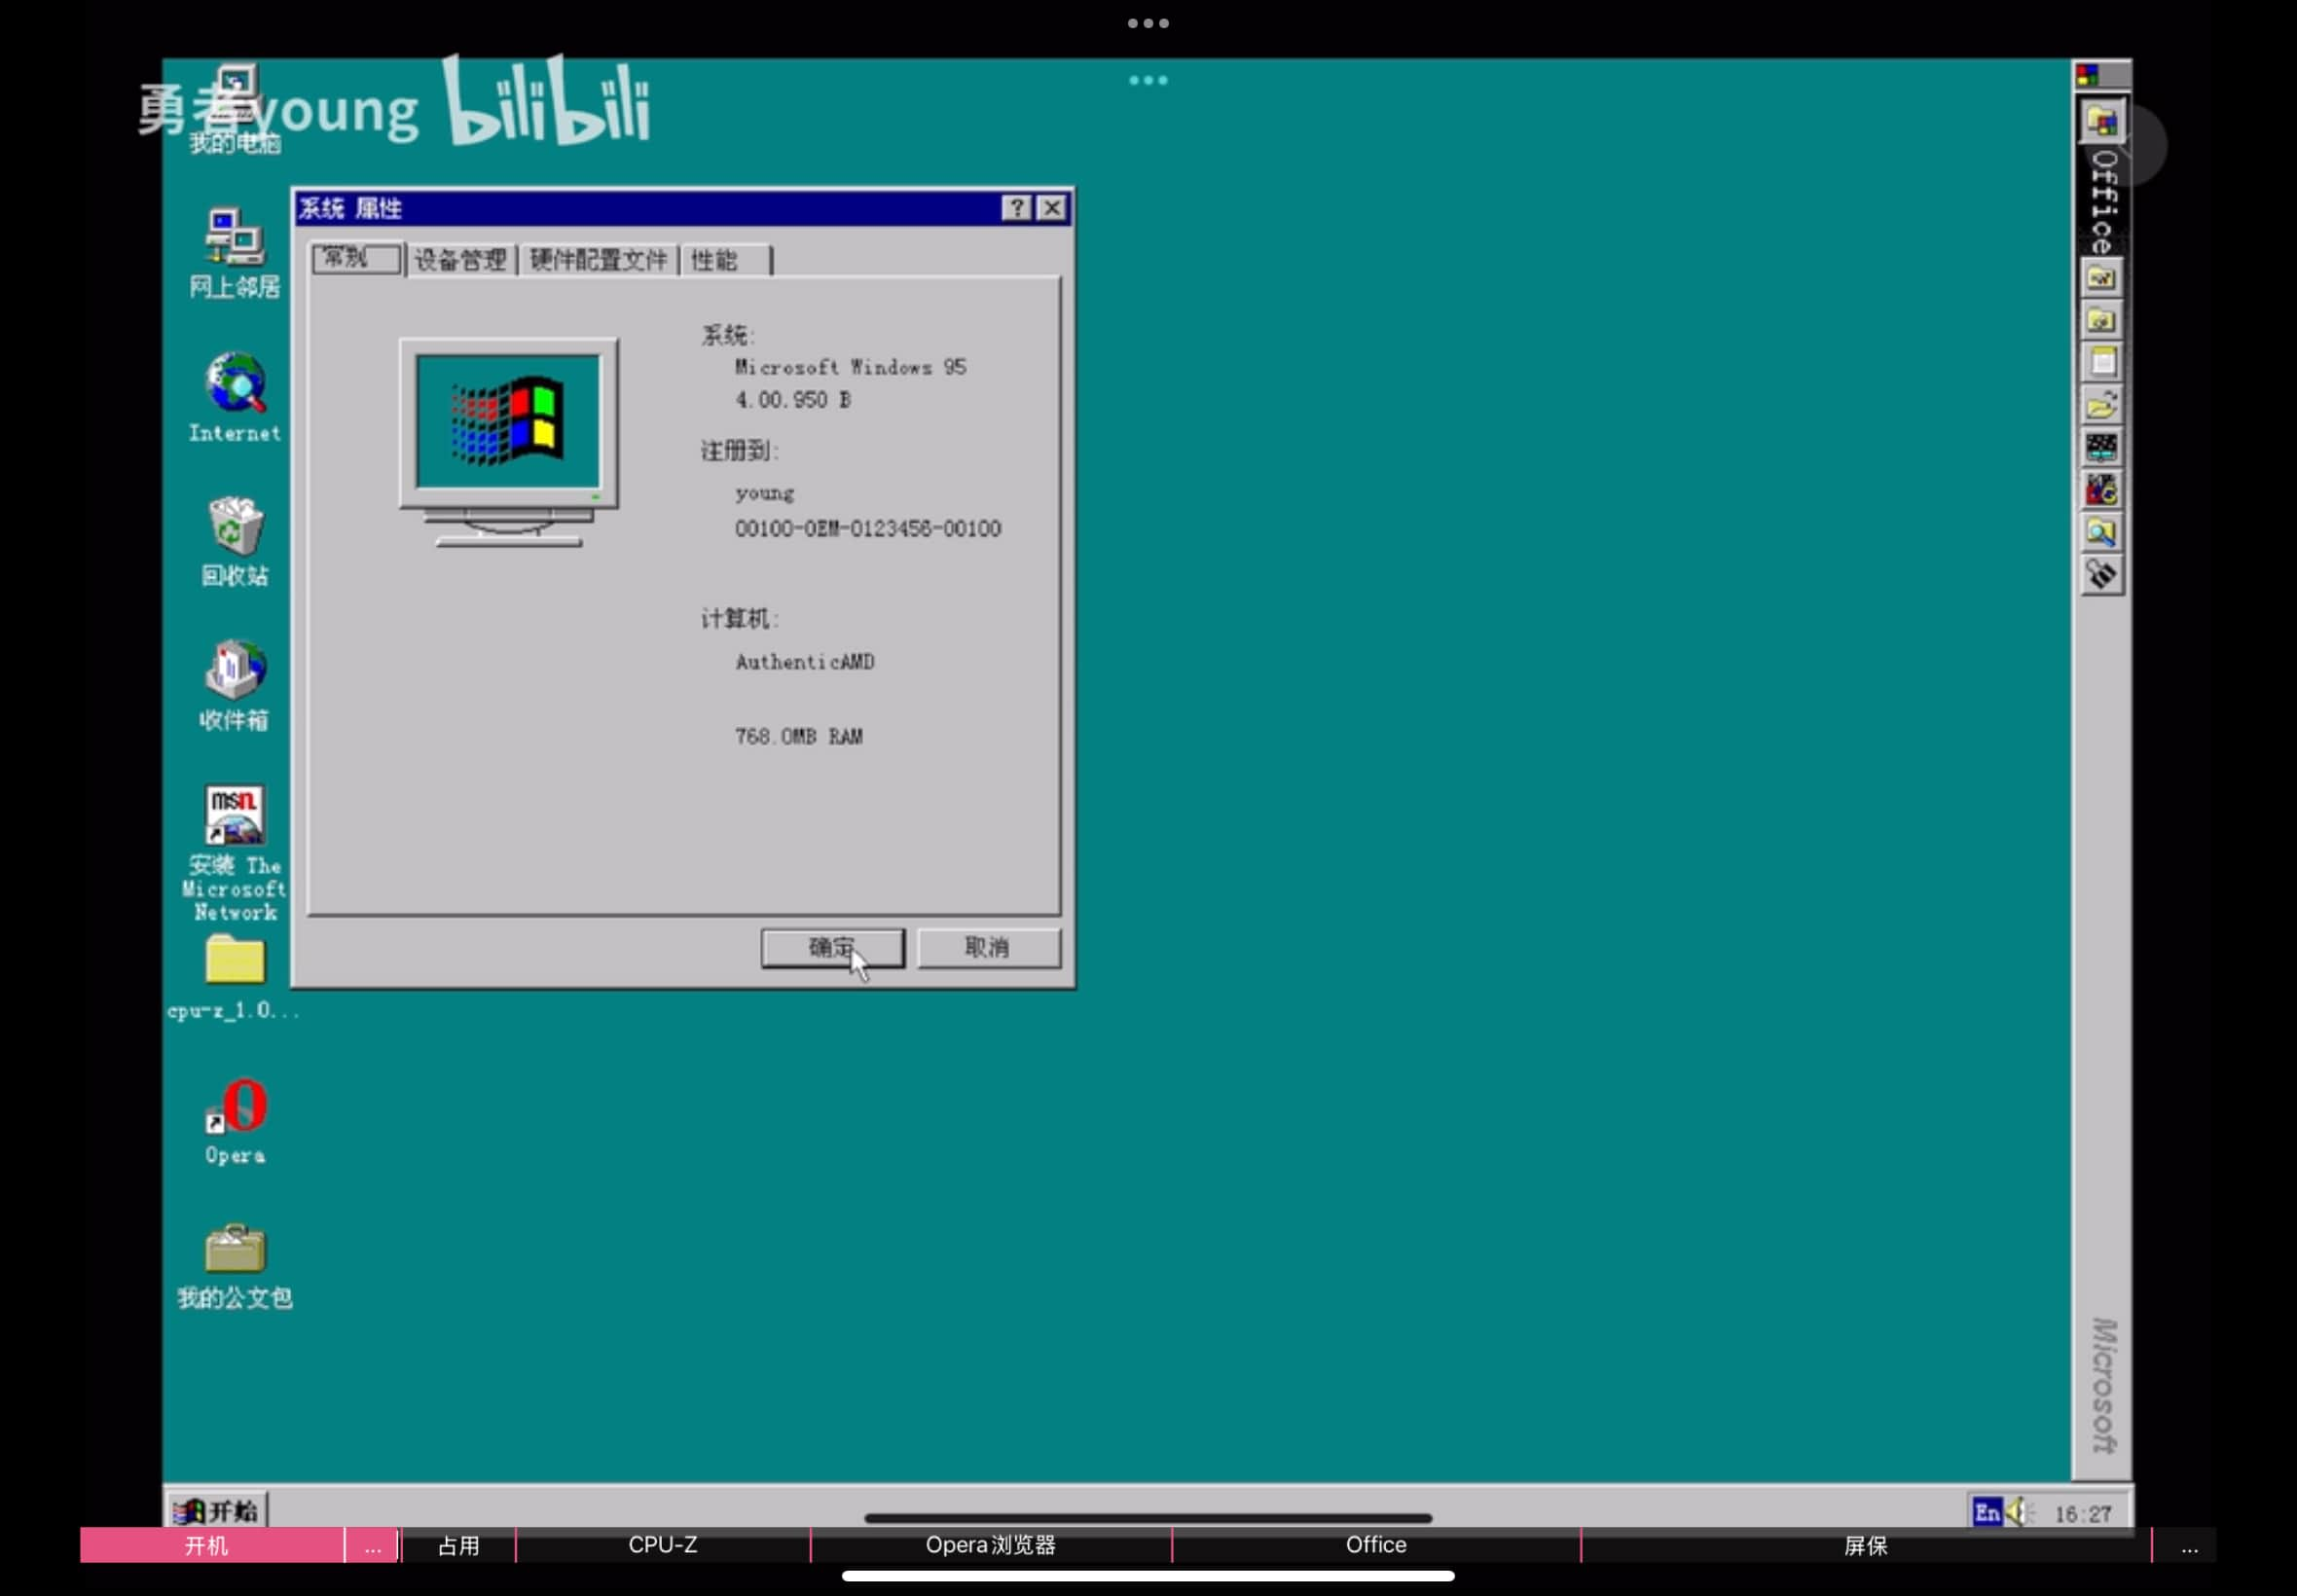Click the three-dot menu at top of screen
2297x1596 pixels.
1148,23
